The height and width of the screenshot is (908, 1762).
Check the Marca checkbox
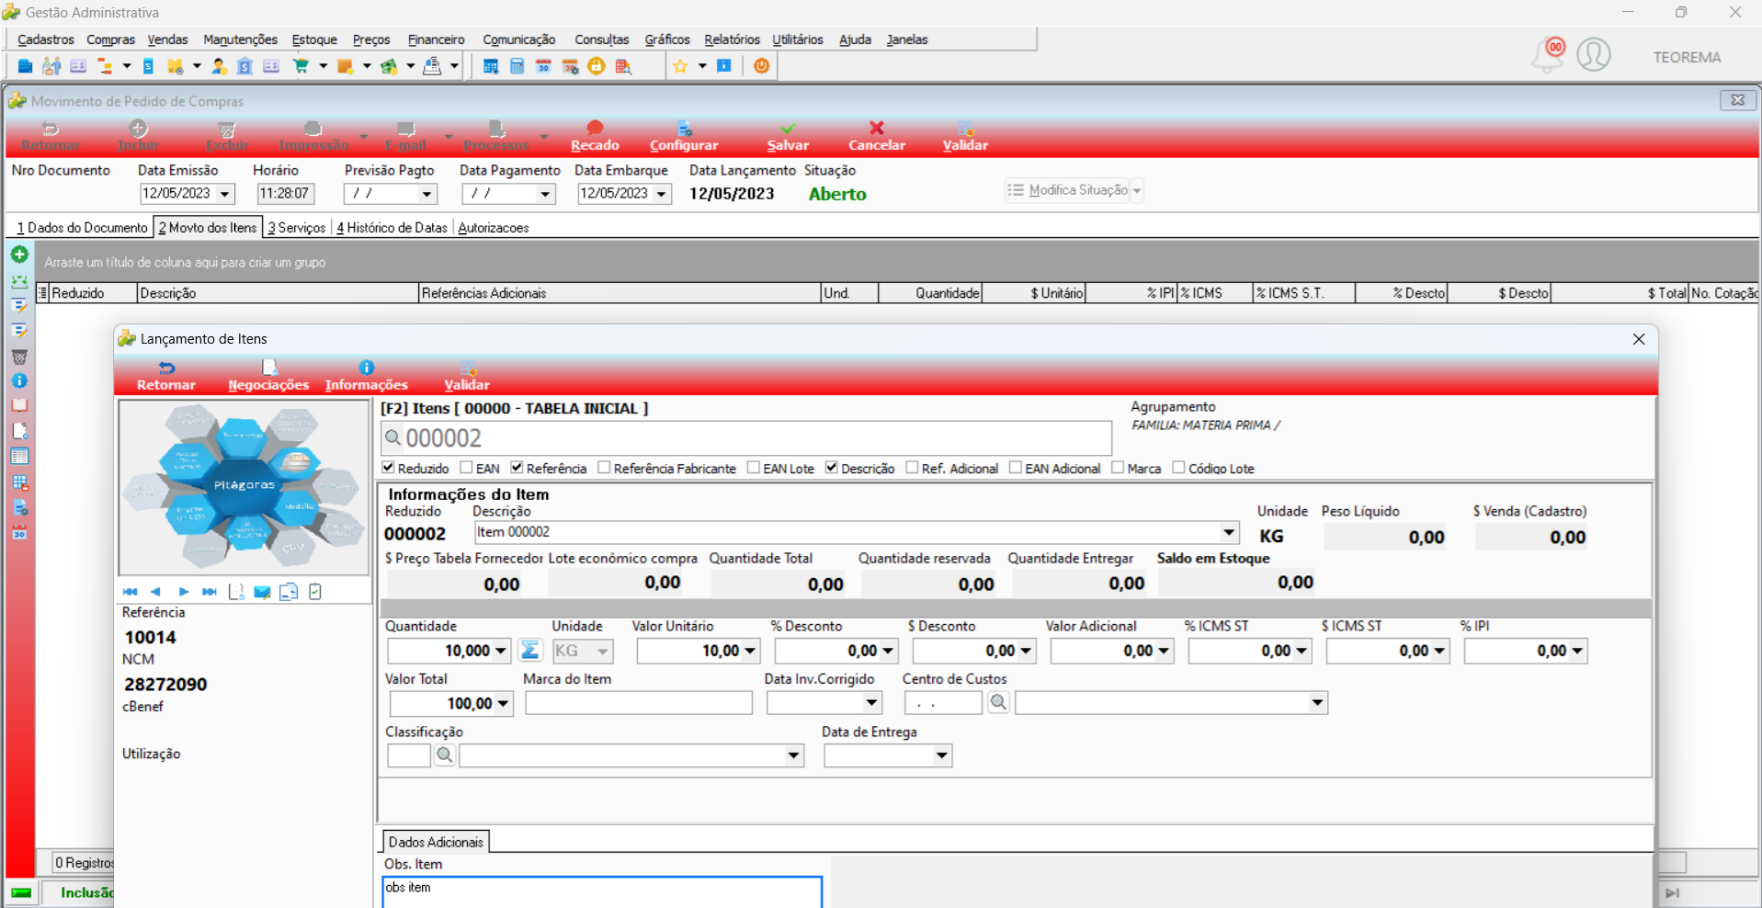tap(1118, 468)
